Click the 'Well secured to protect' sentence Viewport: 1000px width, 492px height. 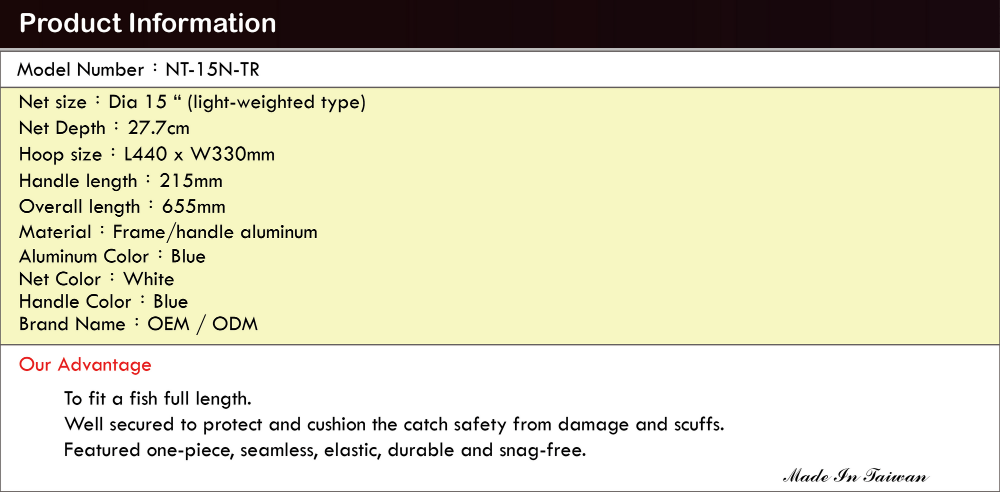[x=394, y=424]
